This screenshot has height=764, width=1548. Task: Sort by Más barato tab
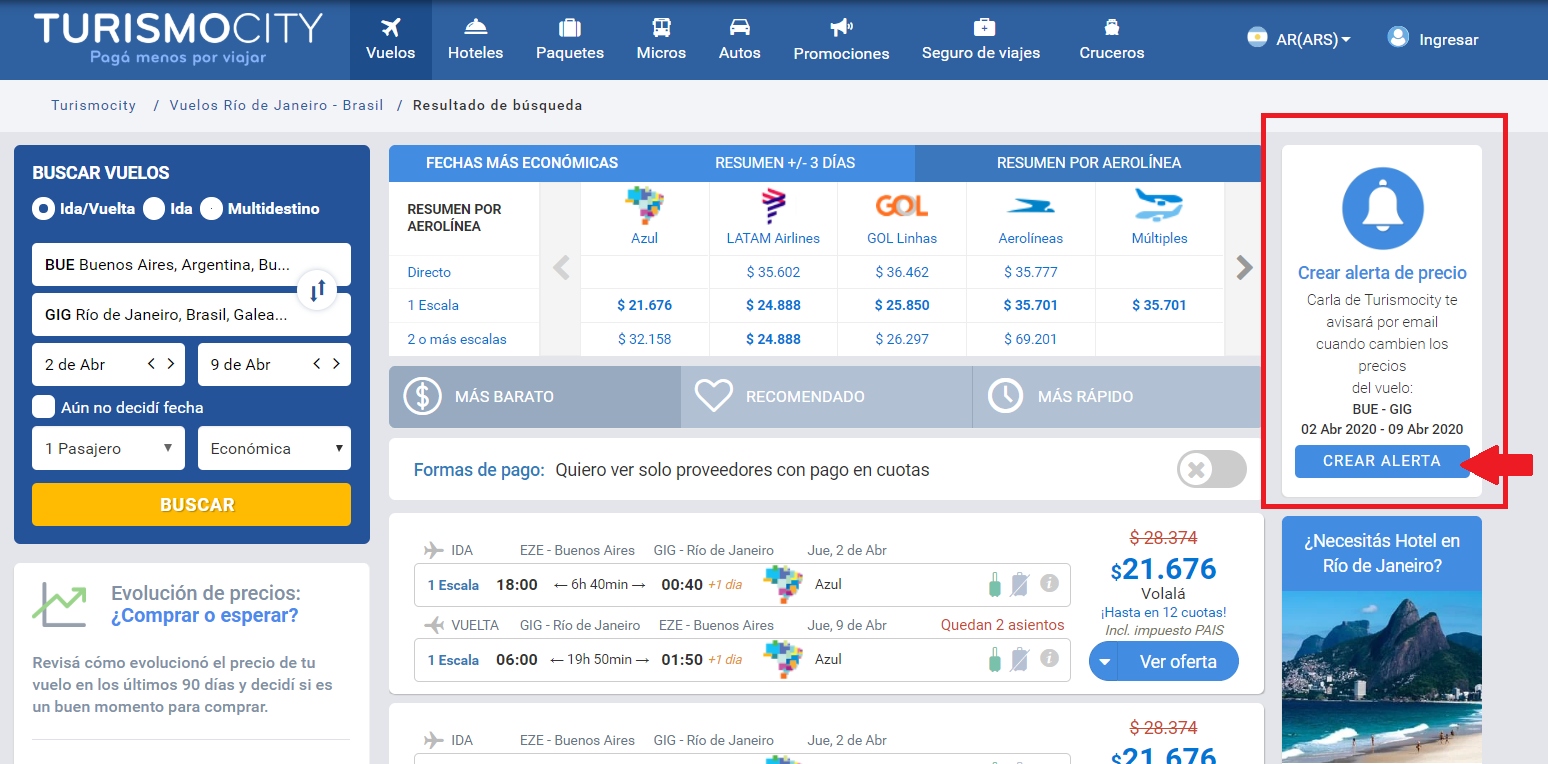[x=535, y=397]
